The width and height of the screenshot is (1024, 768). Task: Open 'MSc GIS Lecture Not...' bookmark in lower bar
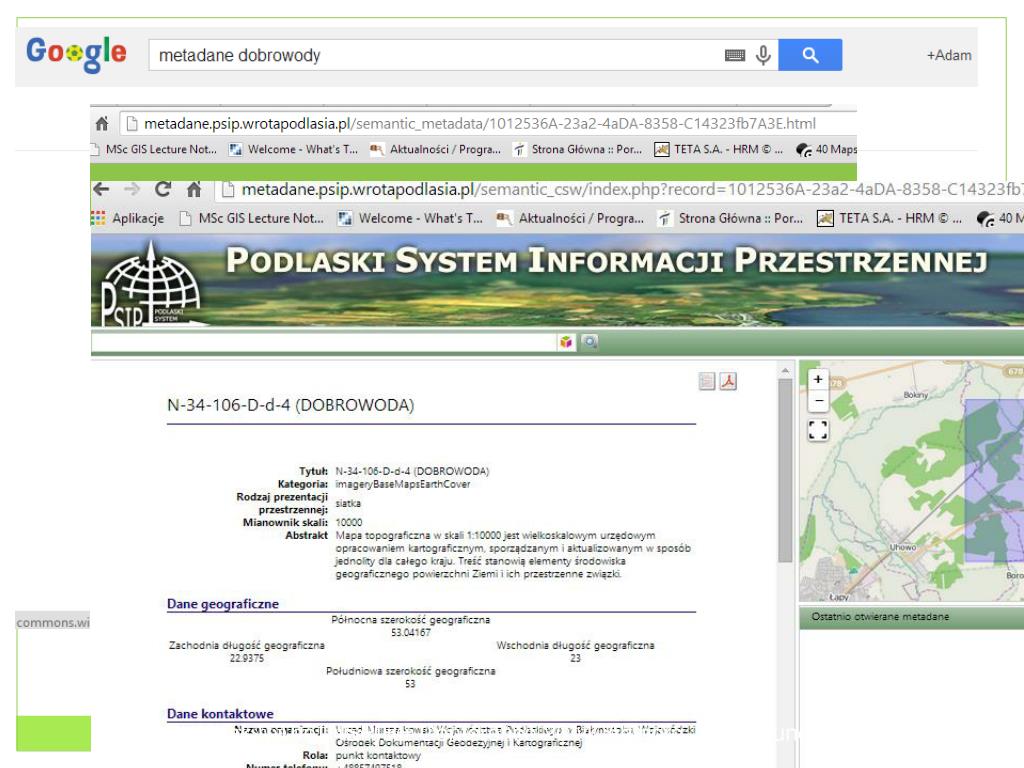tap(251, 218)
